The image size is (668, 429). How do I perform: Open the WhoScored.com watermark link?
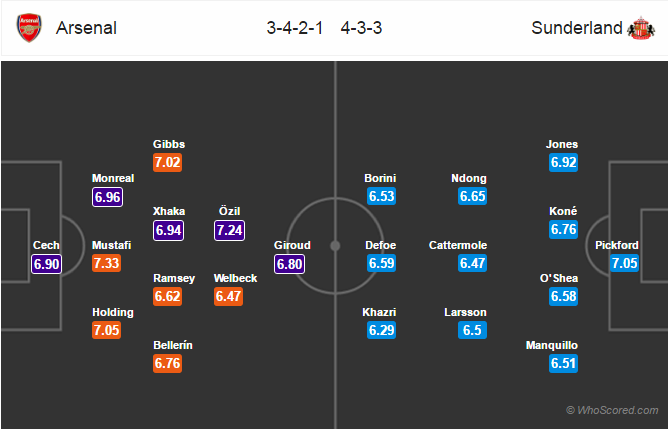coord(612,410)
